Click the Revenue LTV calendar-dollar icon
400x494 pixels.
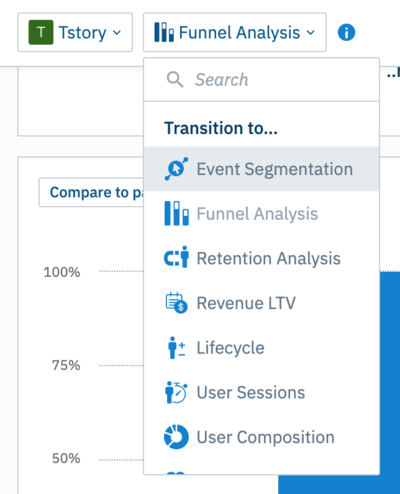point(176,303)
